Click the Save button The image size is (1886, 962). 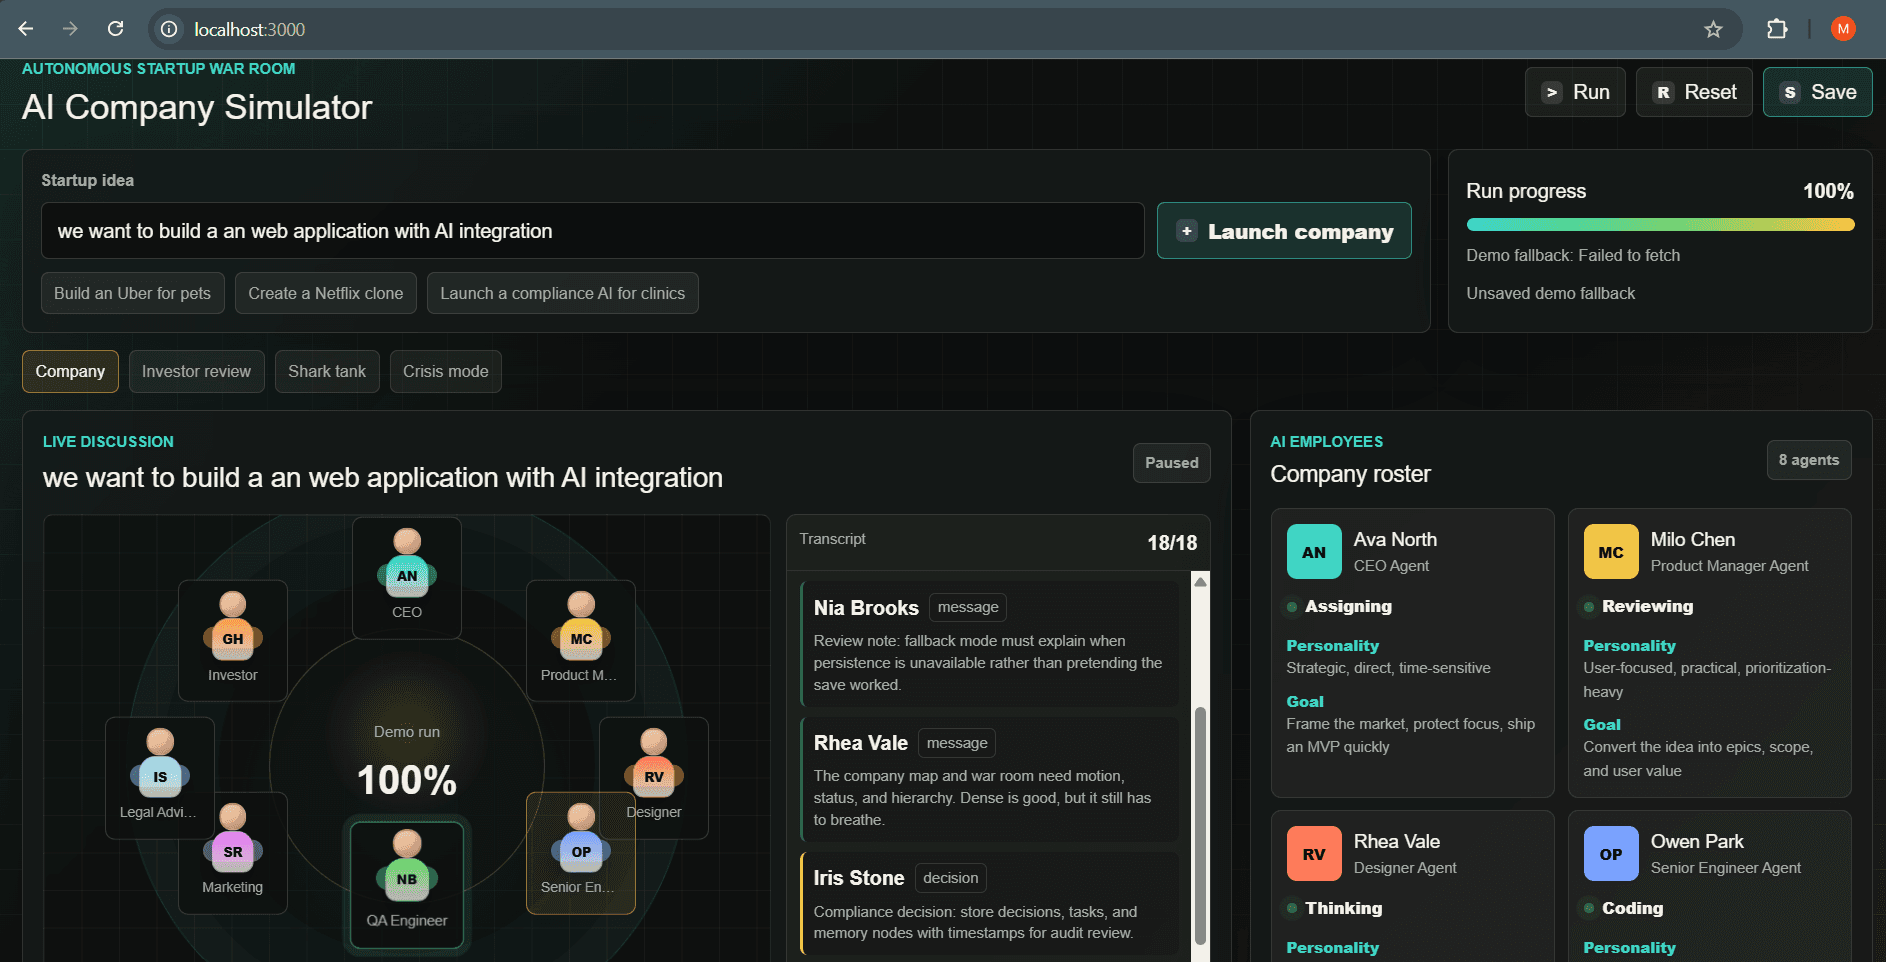tap(1817, 92)
